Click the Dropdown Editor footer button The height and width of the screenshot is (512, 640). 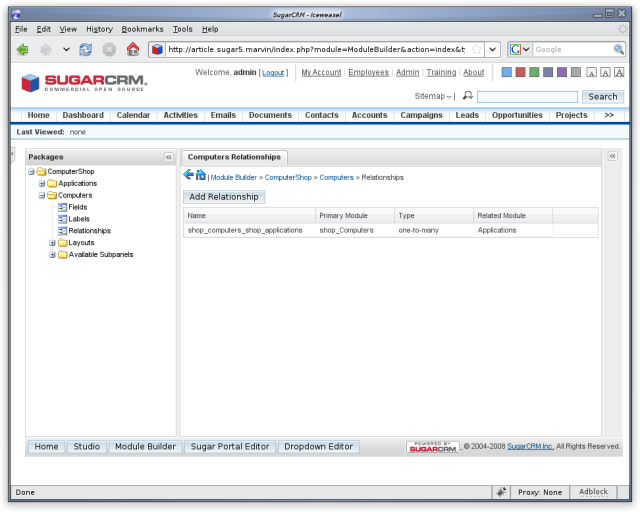point(318,447)
